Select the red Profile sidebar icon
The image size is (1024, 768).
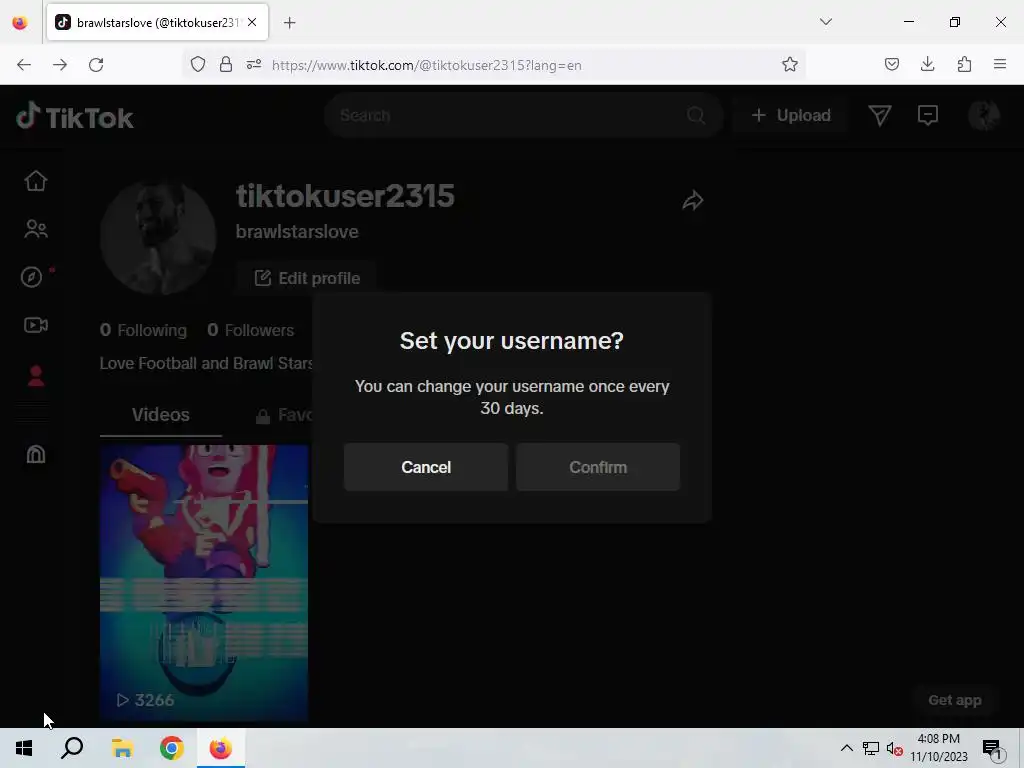pos(36,376)
